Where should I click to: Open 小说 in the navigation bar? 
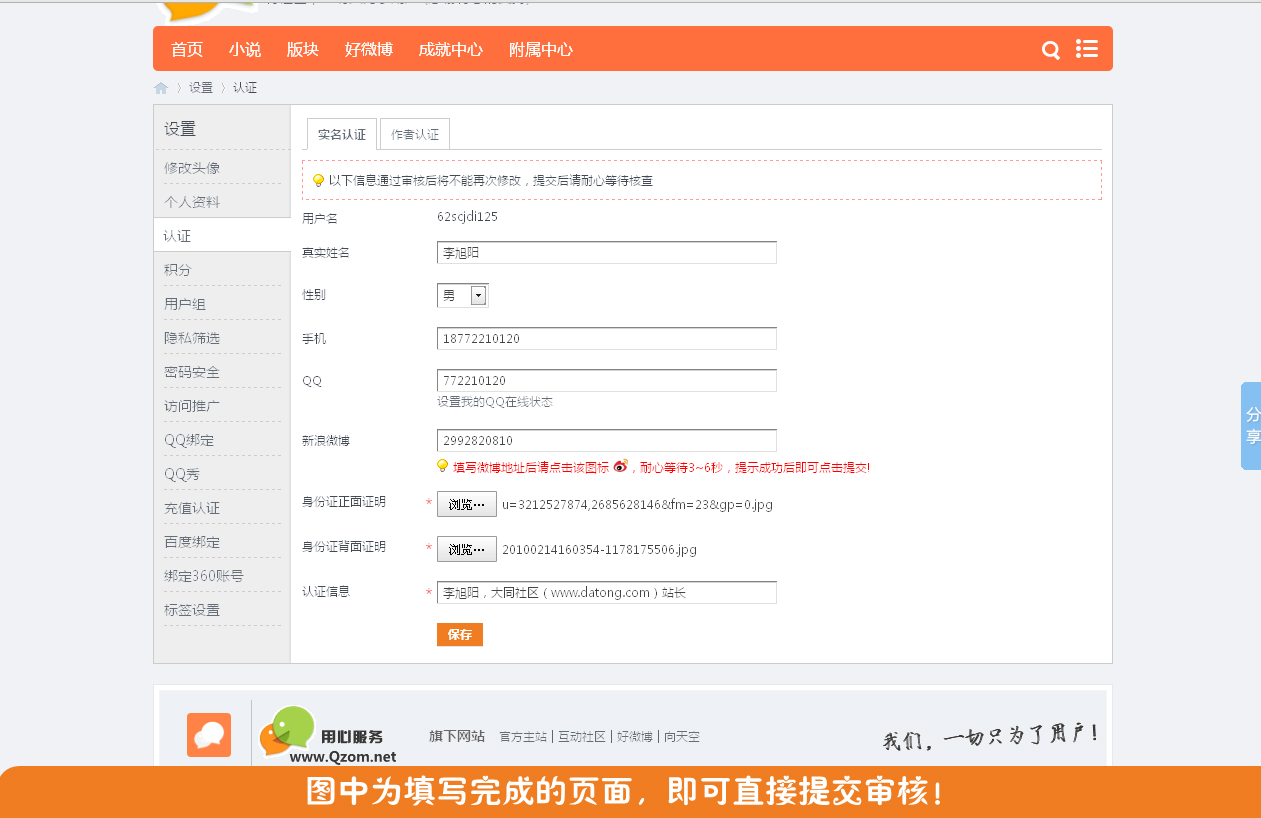244,49
